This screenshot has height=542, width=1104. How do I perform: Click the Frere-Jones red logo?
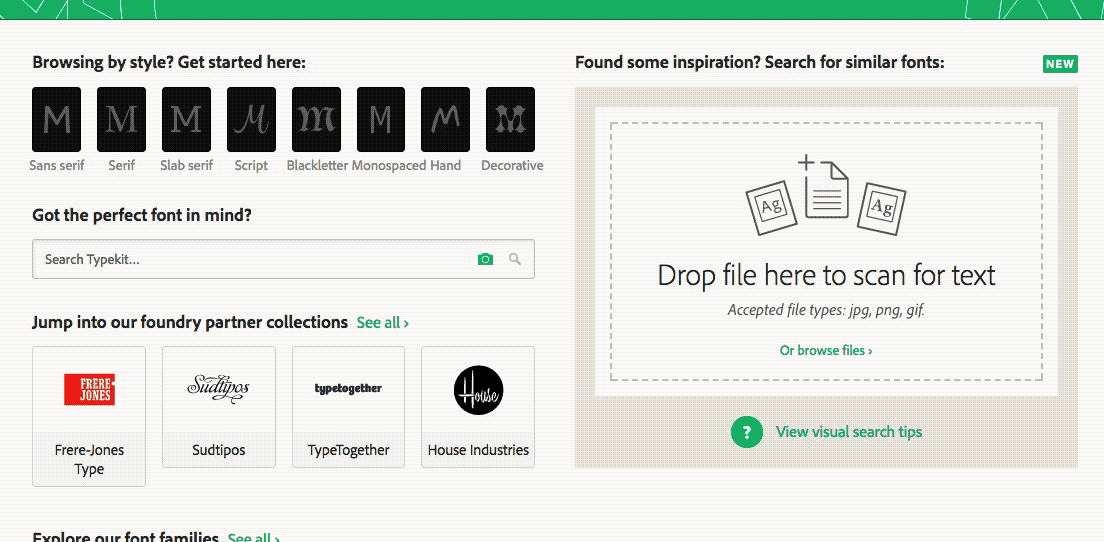tap(89, 389)
